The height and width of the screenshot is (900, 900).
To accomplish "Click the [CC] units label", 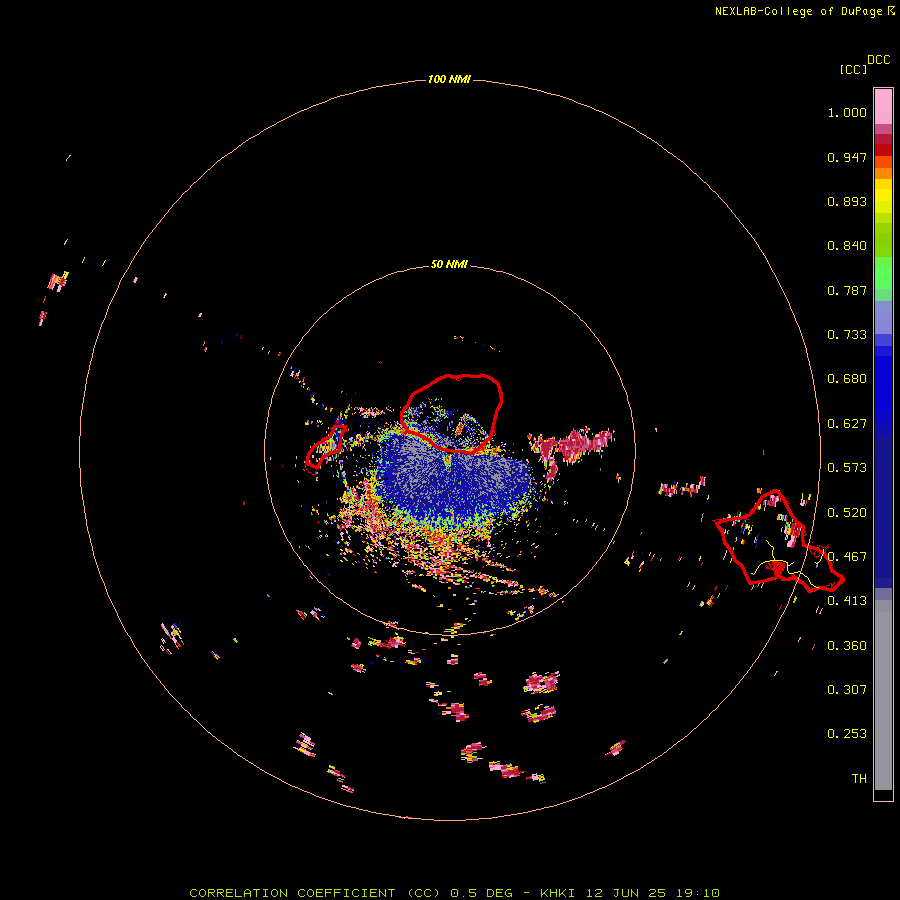I will pos(853,69).
